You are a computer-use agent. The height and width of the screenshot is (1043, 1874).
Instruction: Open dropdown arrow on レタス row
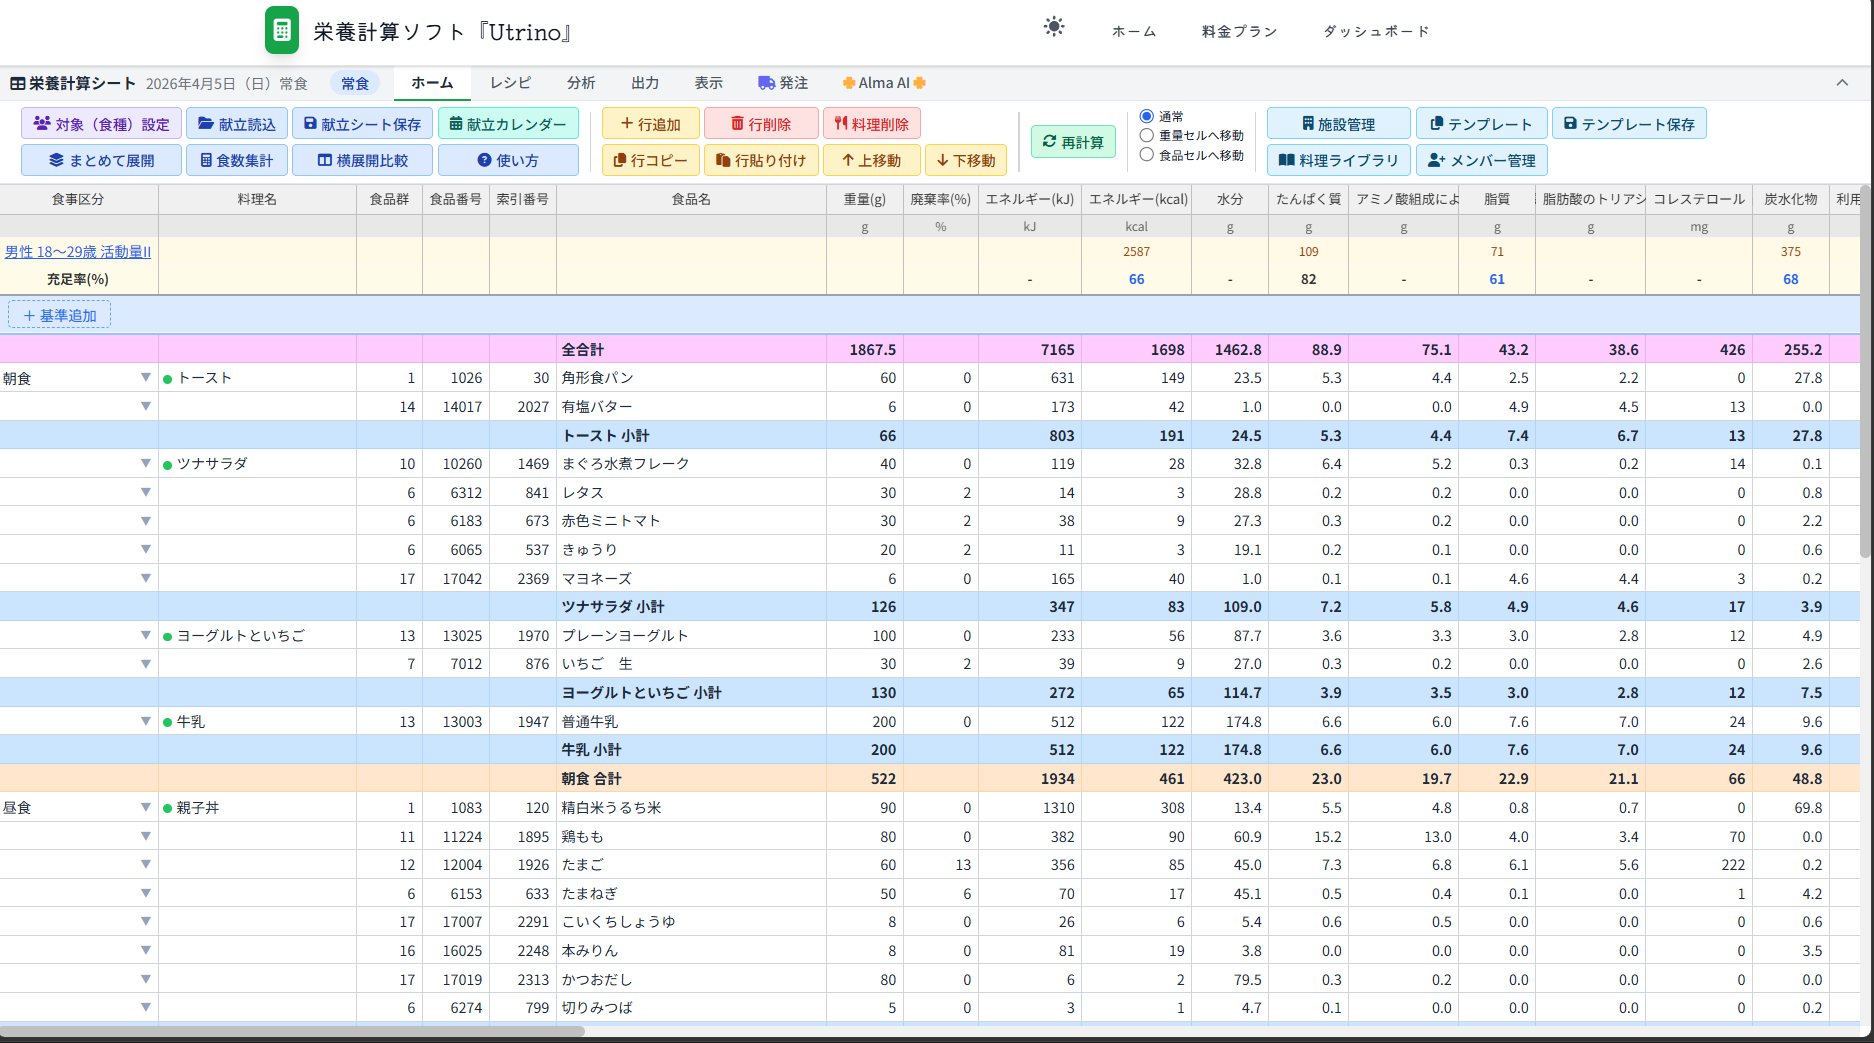coord(146,493)
